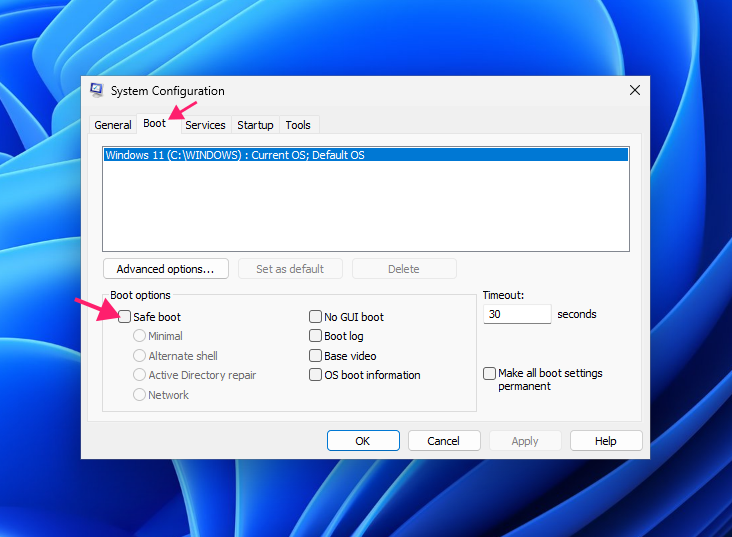This screenshot has height=537, width=732.
Task: Enable the Safe boot checkbox
Action: [x=124, y=317]
